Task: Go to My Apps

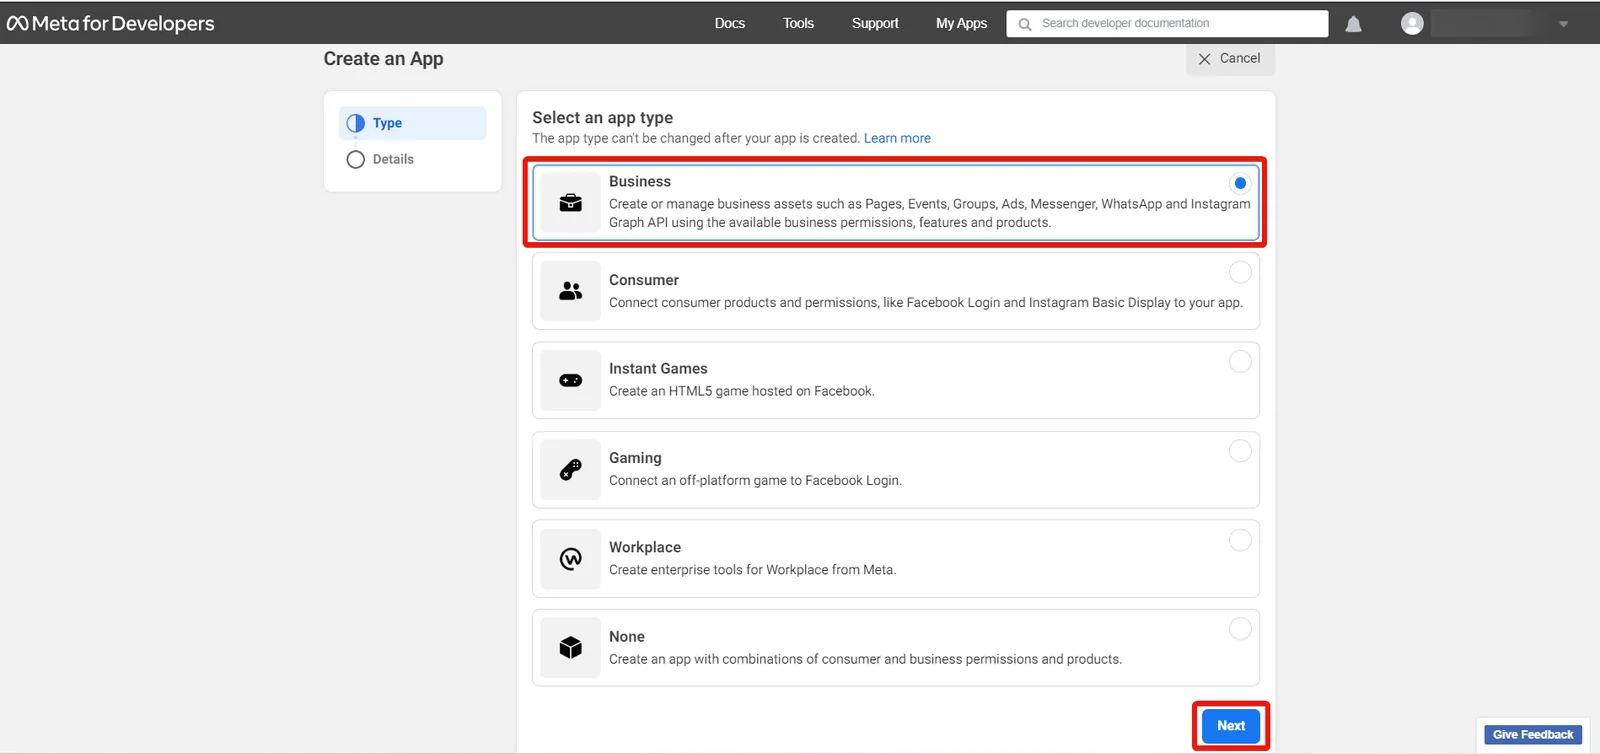Action: (x=961, y=23)
